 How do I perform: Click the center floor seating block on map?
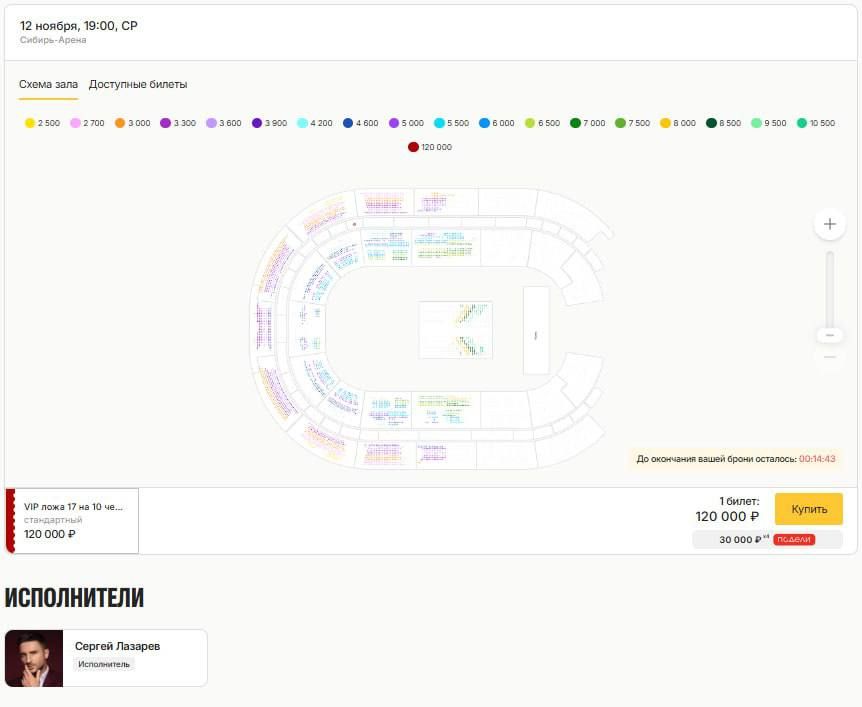[x=456, y=330]
